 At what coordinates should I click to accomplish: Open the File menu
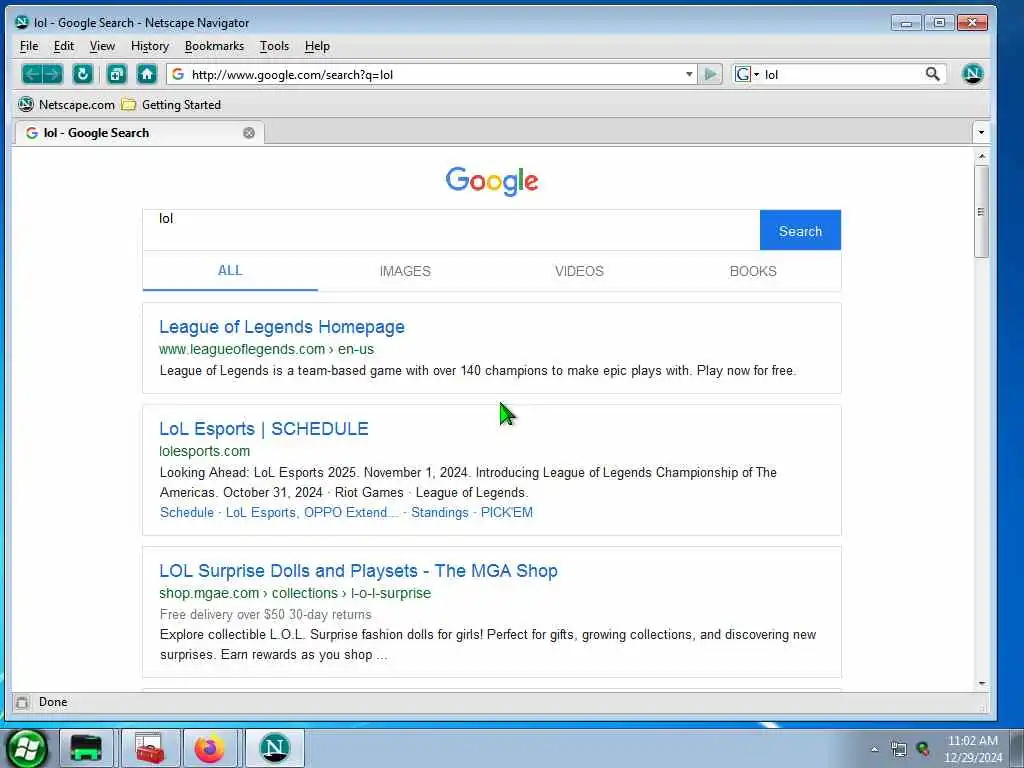point(29,46)
